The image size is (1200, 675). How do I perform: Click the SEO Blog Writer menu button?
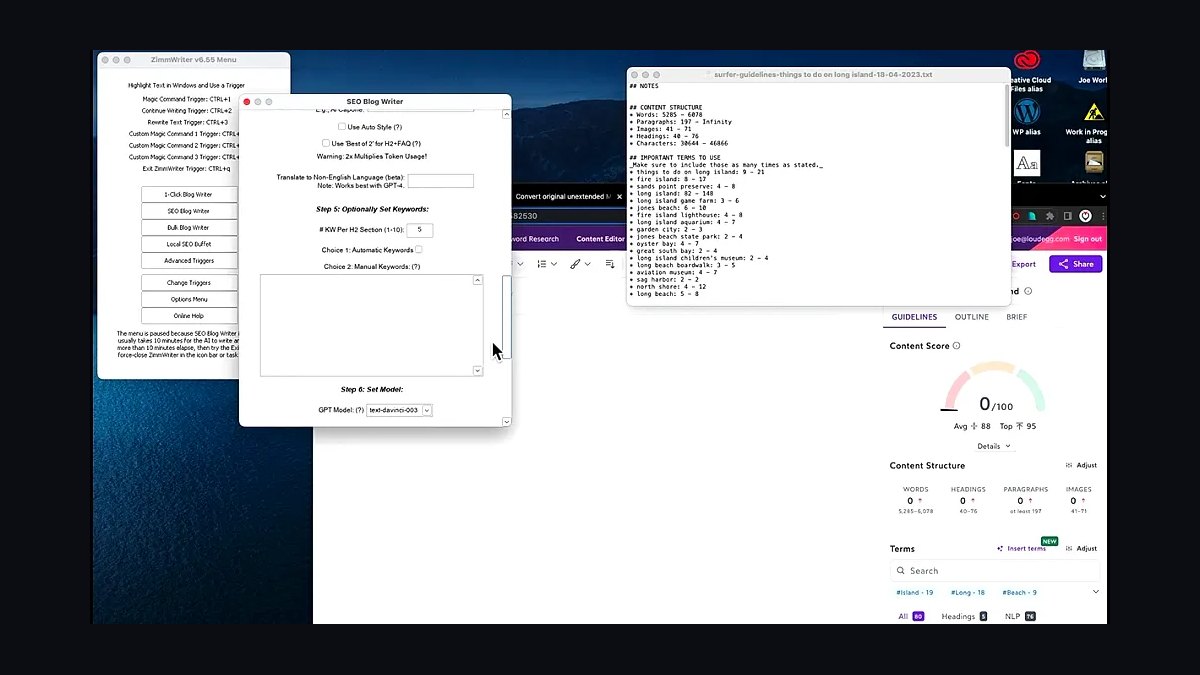pos(189,211)
